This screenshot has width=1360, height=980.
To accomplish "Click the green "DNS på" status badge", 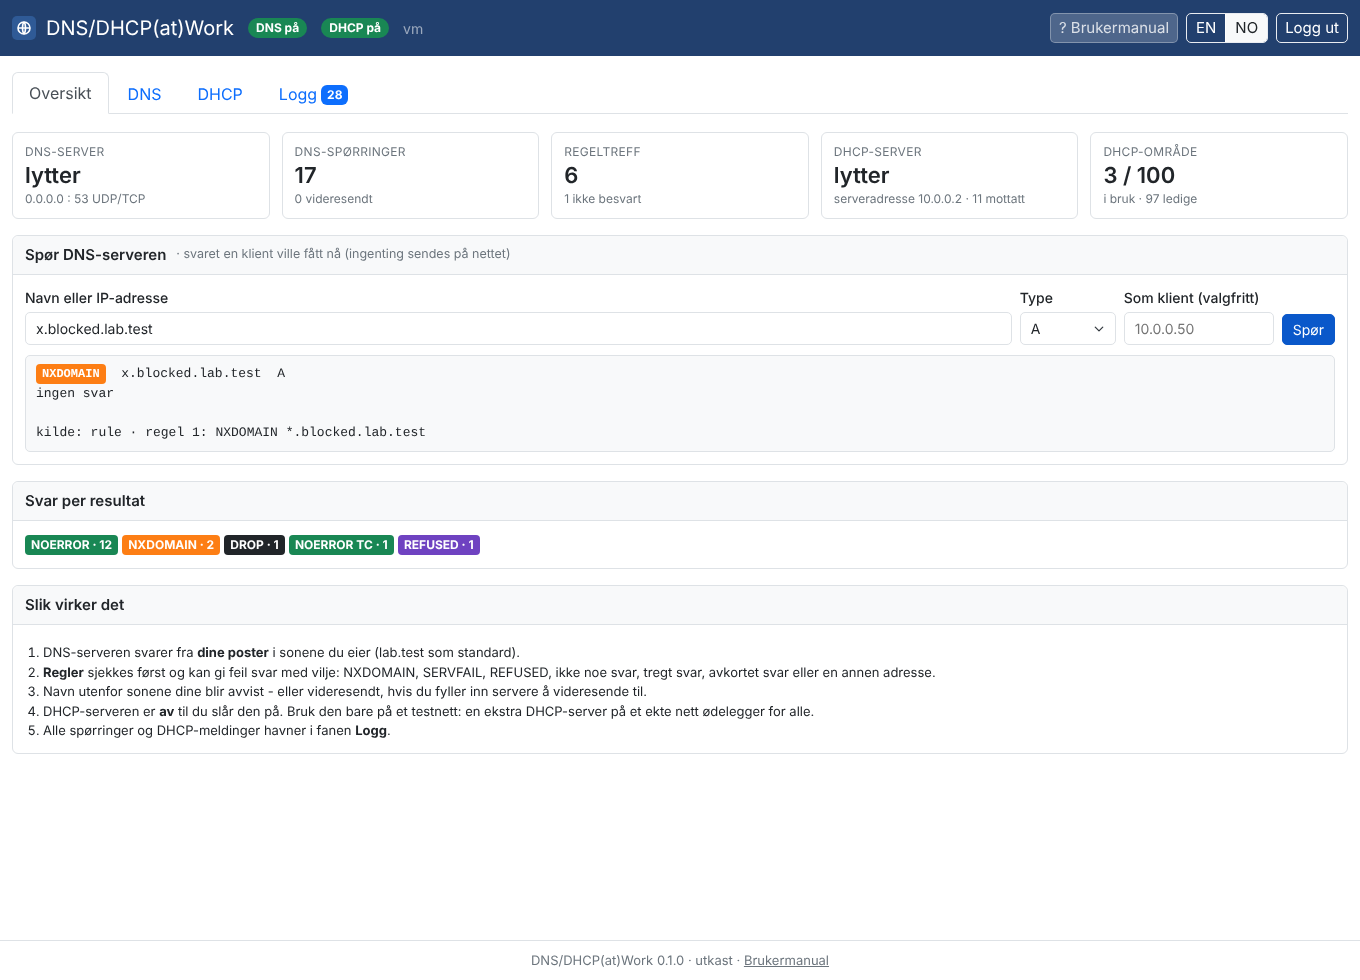I will tap(277, 28).
